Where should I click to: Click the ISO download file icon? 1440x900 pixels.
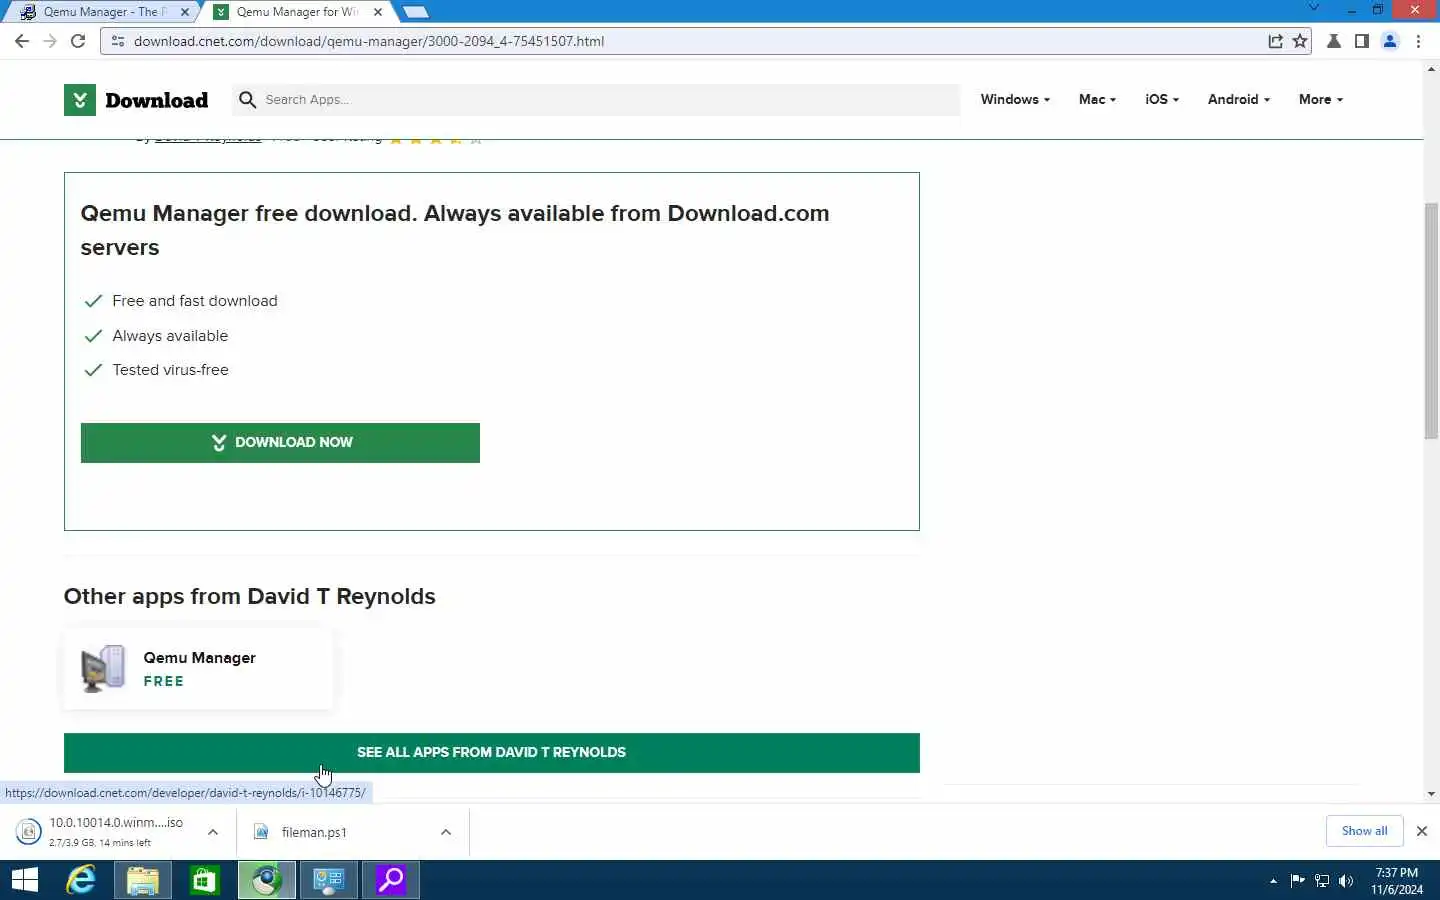coord(28,831)
